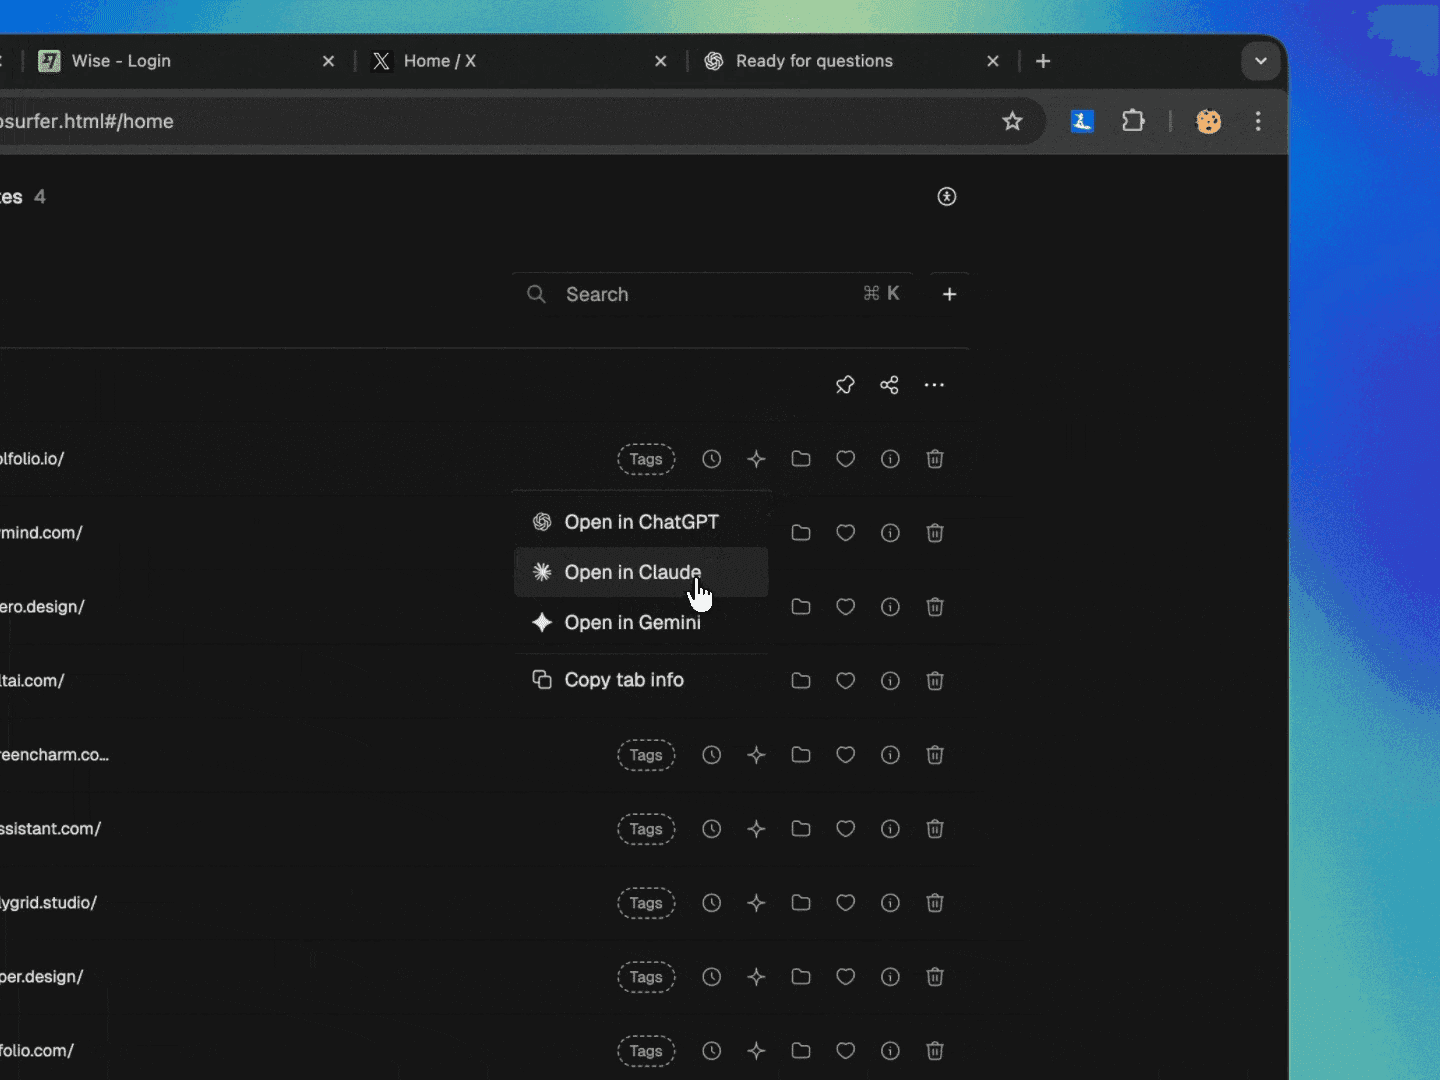Click the share icon
This screenshot has width=1440, height=1080.
(x=889, y=385)
